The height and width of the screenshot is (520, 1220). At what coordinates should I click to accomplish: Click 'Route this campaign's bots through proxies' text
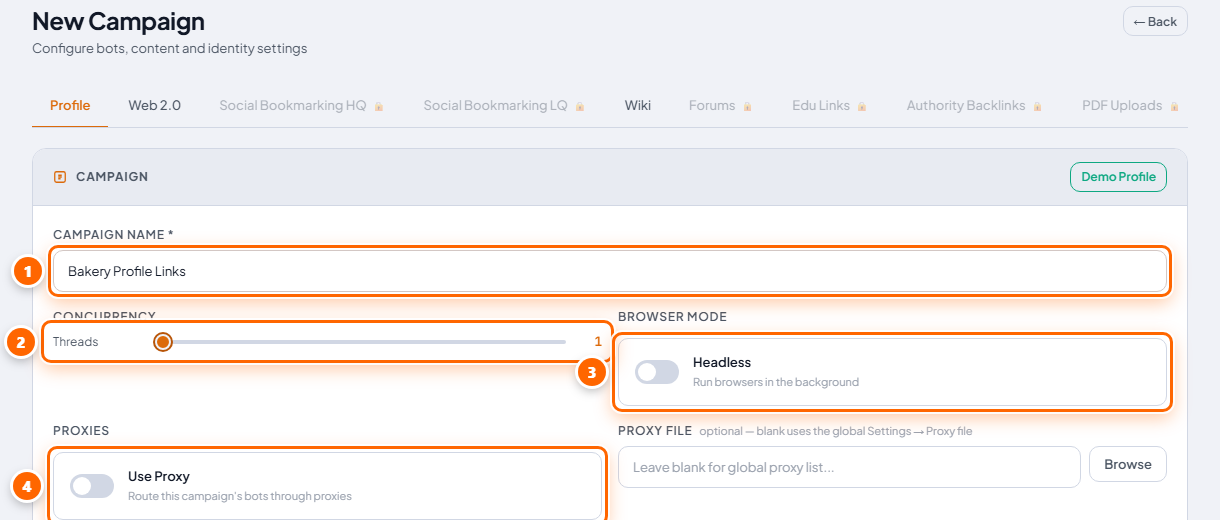[240, 496]
